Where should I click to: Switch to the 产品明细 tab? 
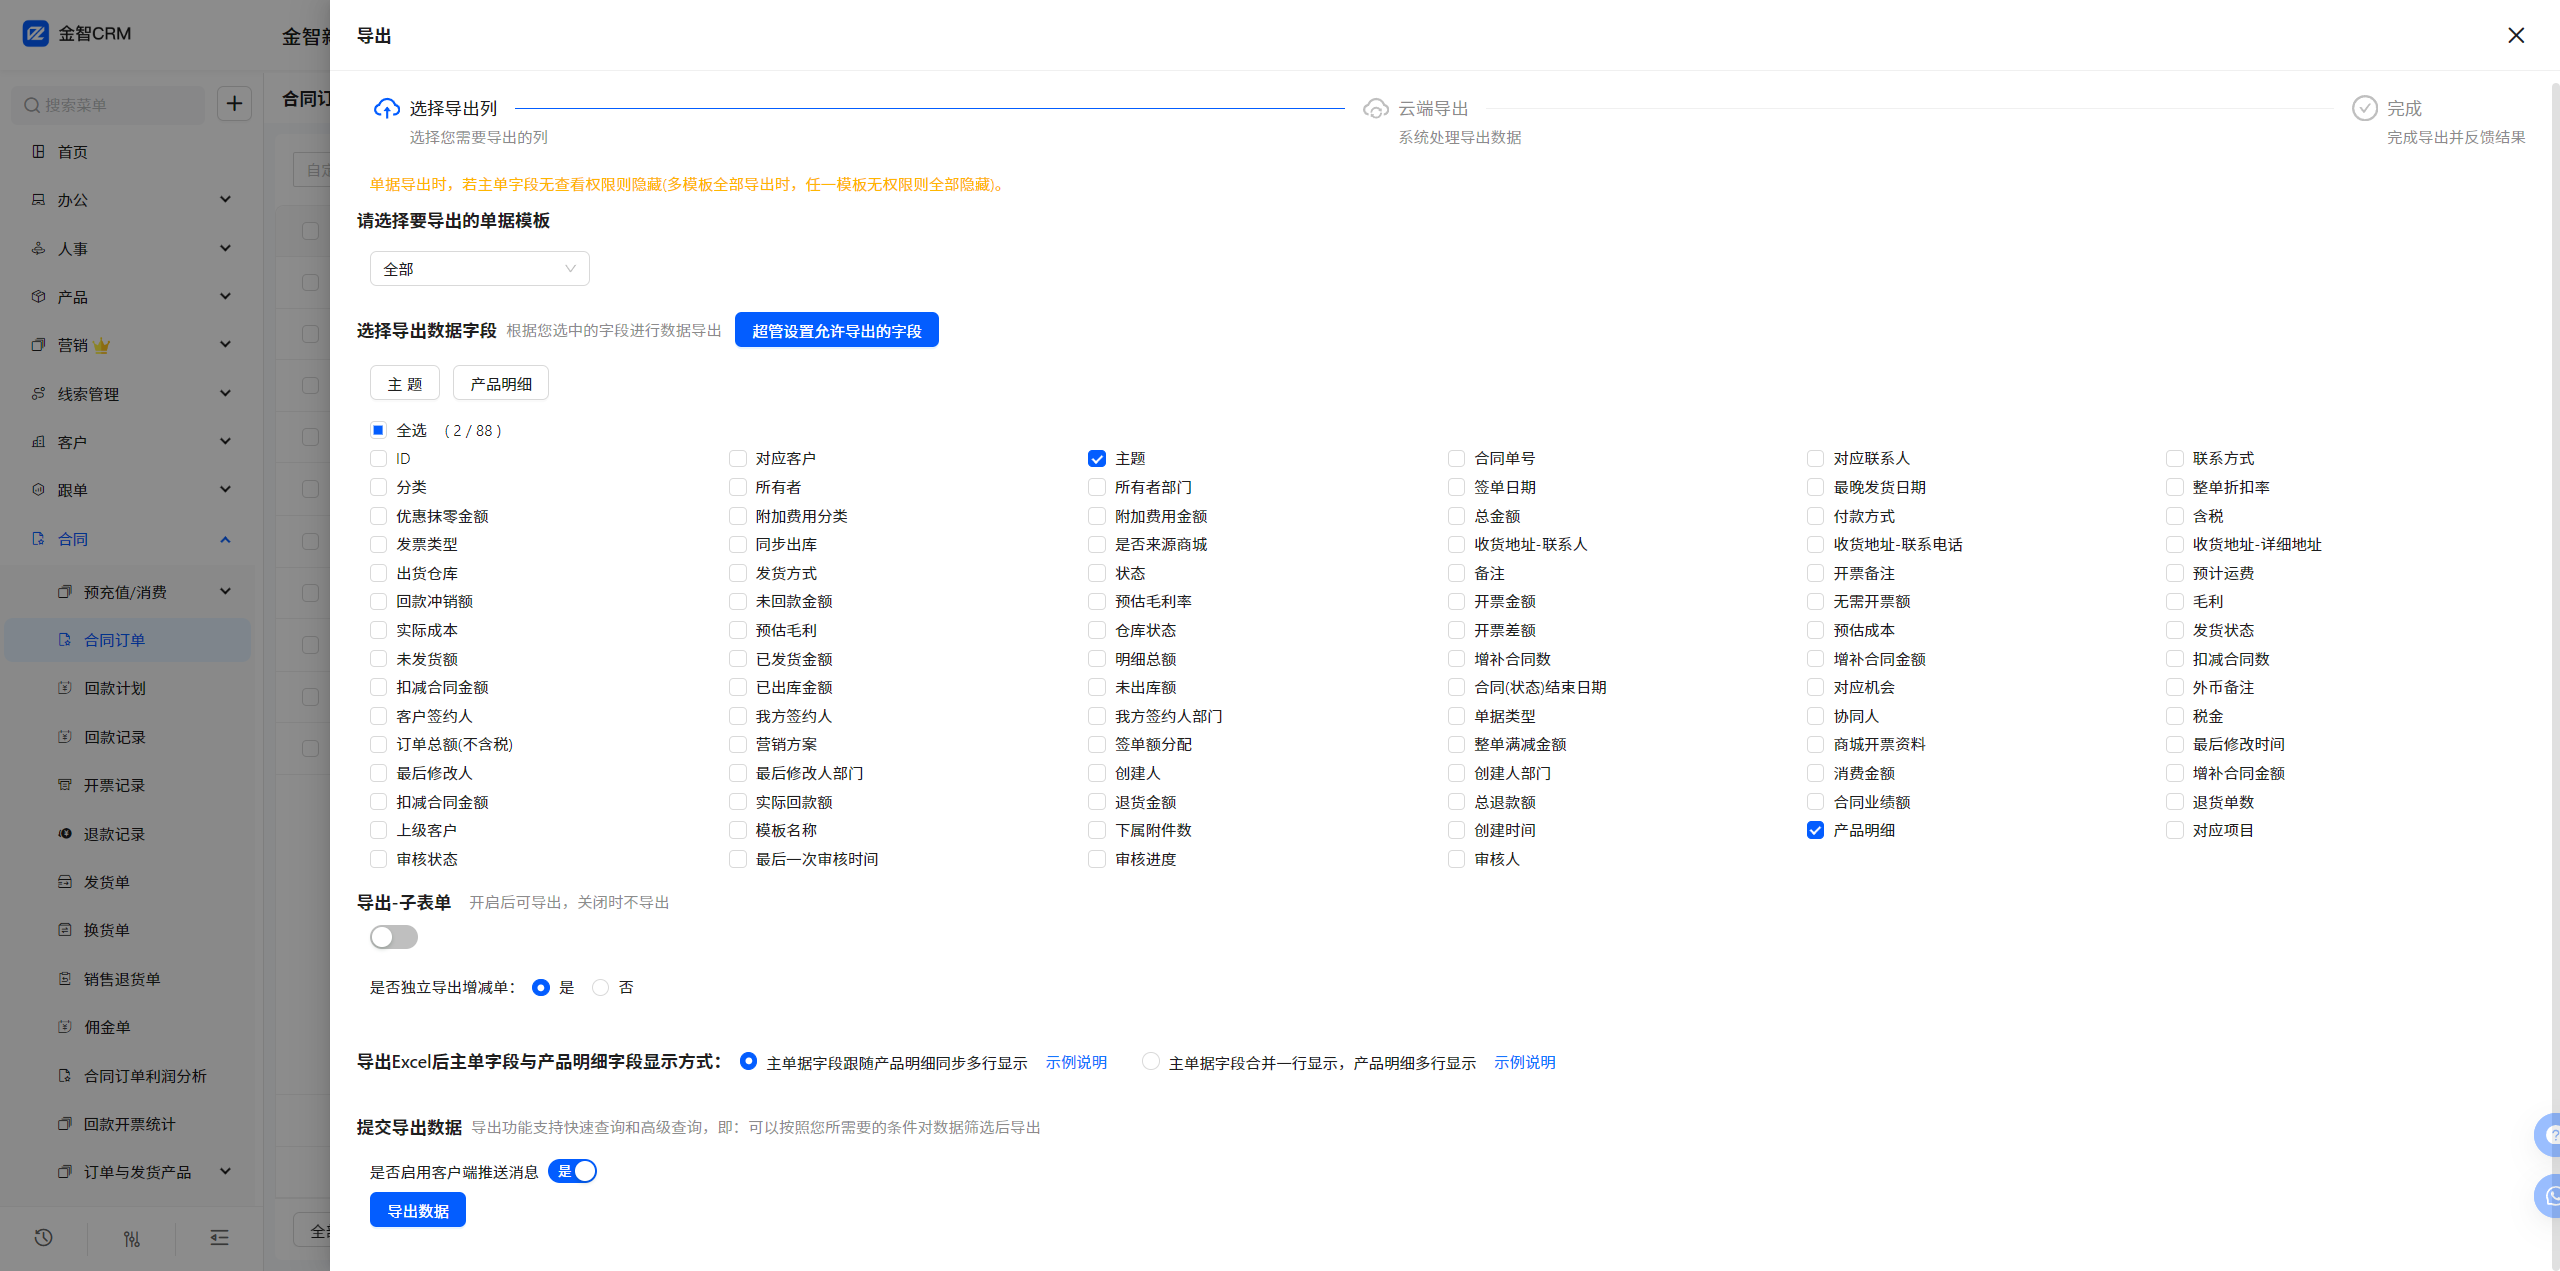click(x=500, y=384)
